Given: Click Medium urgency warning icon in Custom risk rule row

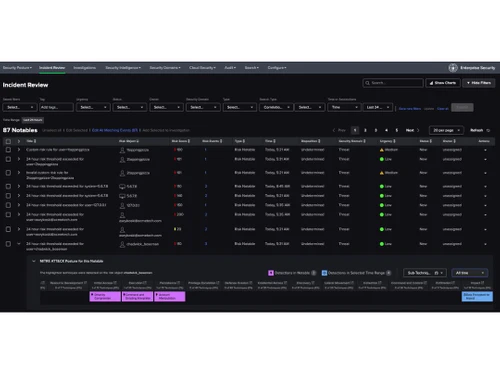Looking at the screenshot, I should pyautogui.click(x=382, y=150).
